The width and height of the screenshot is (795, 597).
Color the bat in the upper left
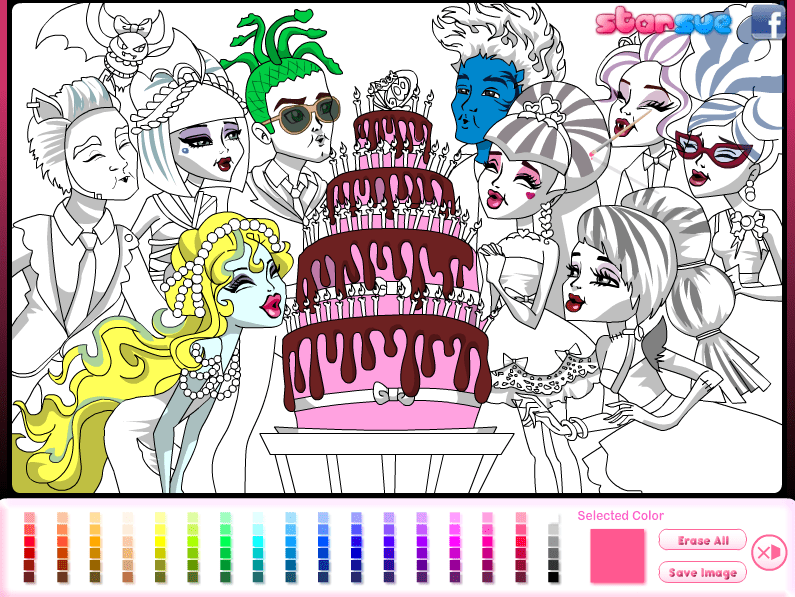[127, 48]
